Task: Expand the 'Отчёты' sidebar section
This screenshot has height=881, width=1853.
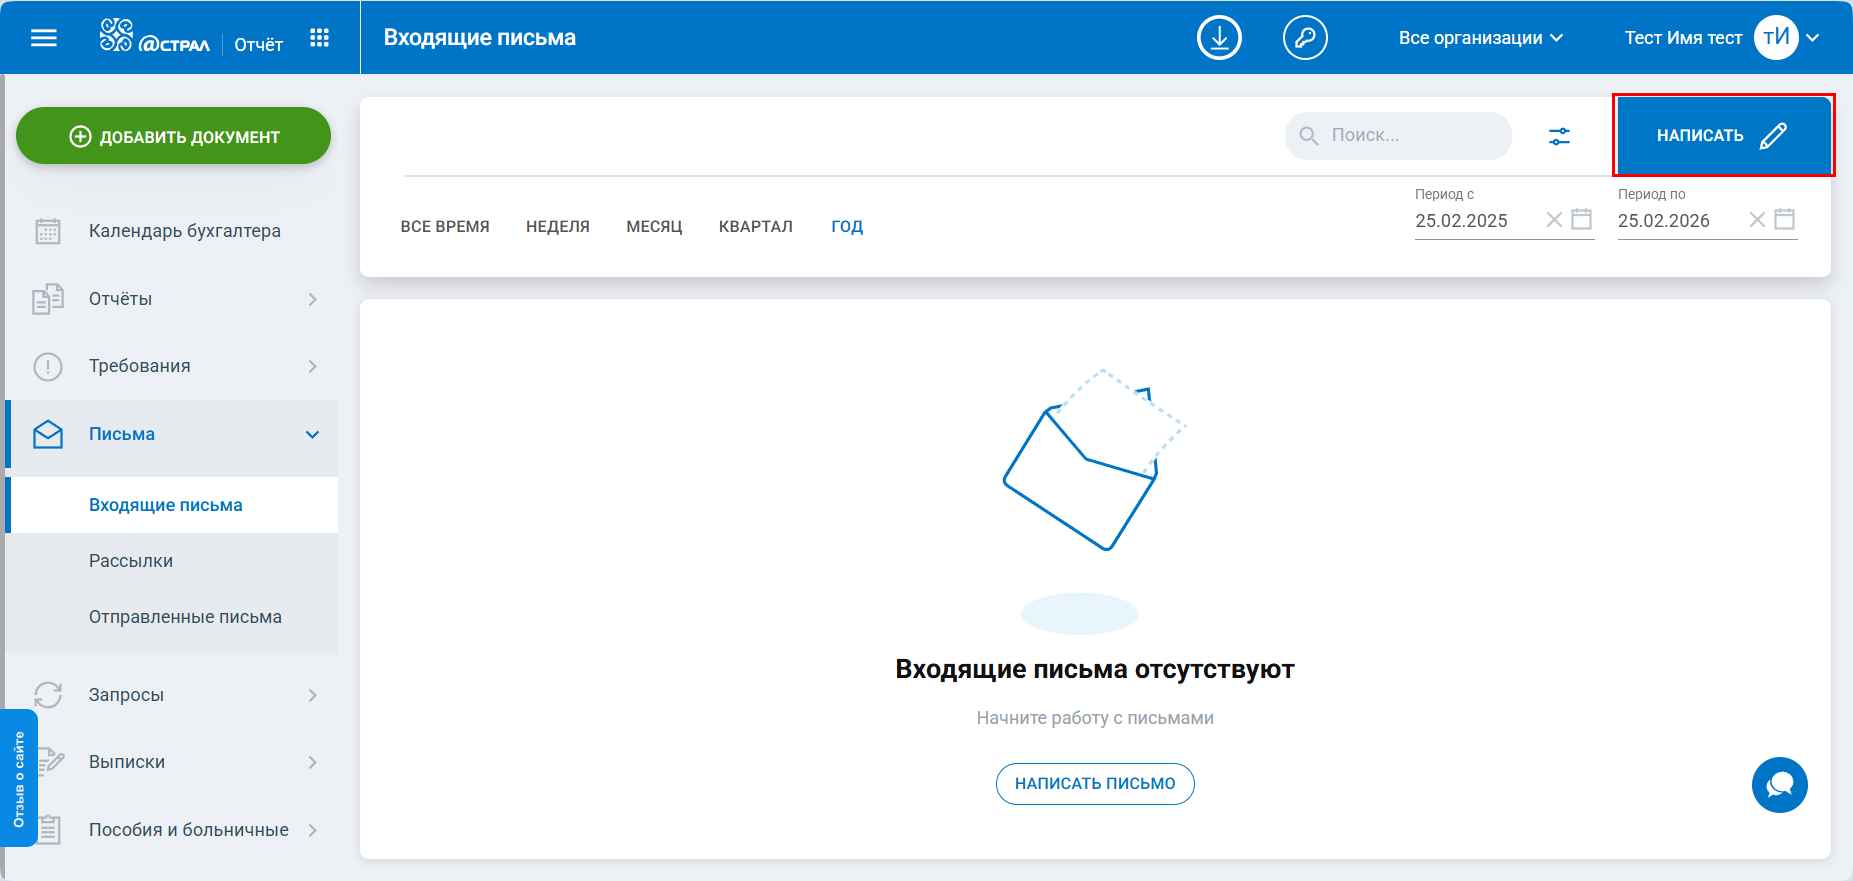Action: [312, 299]
